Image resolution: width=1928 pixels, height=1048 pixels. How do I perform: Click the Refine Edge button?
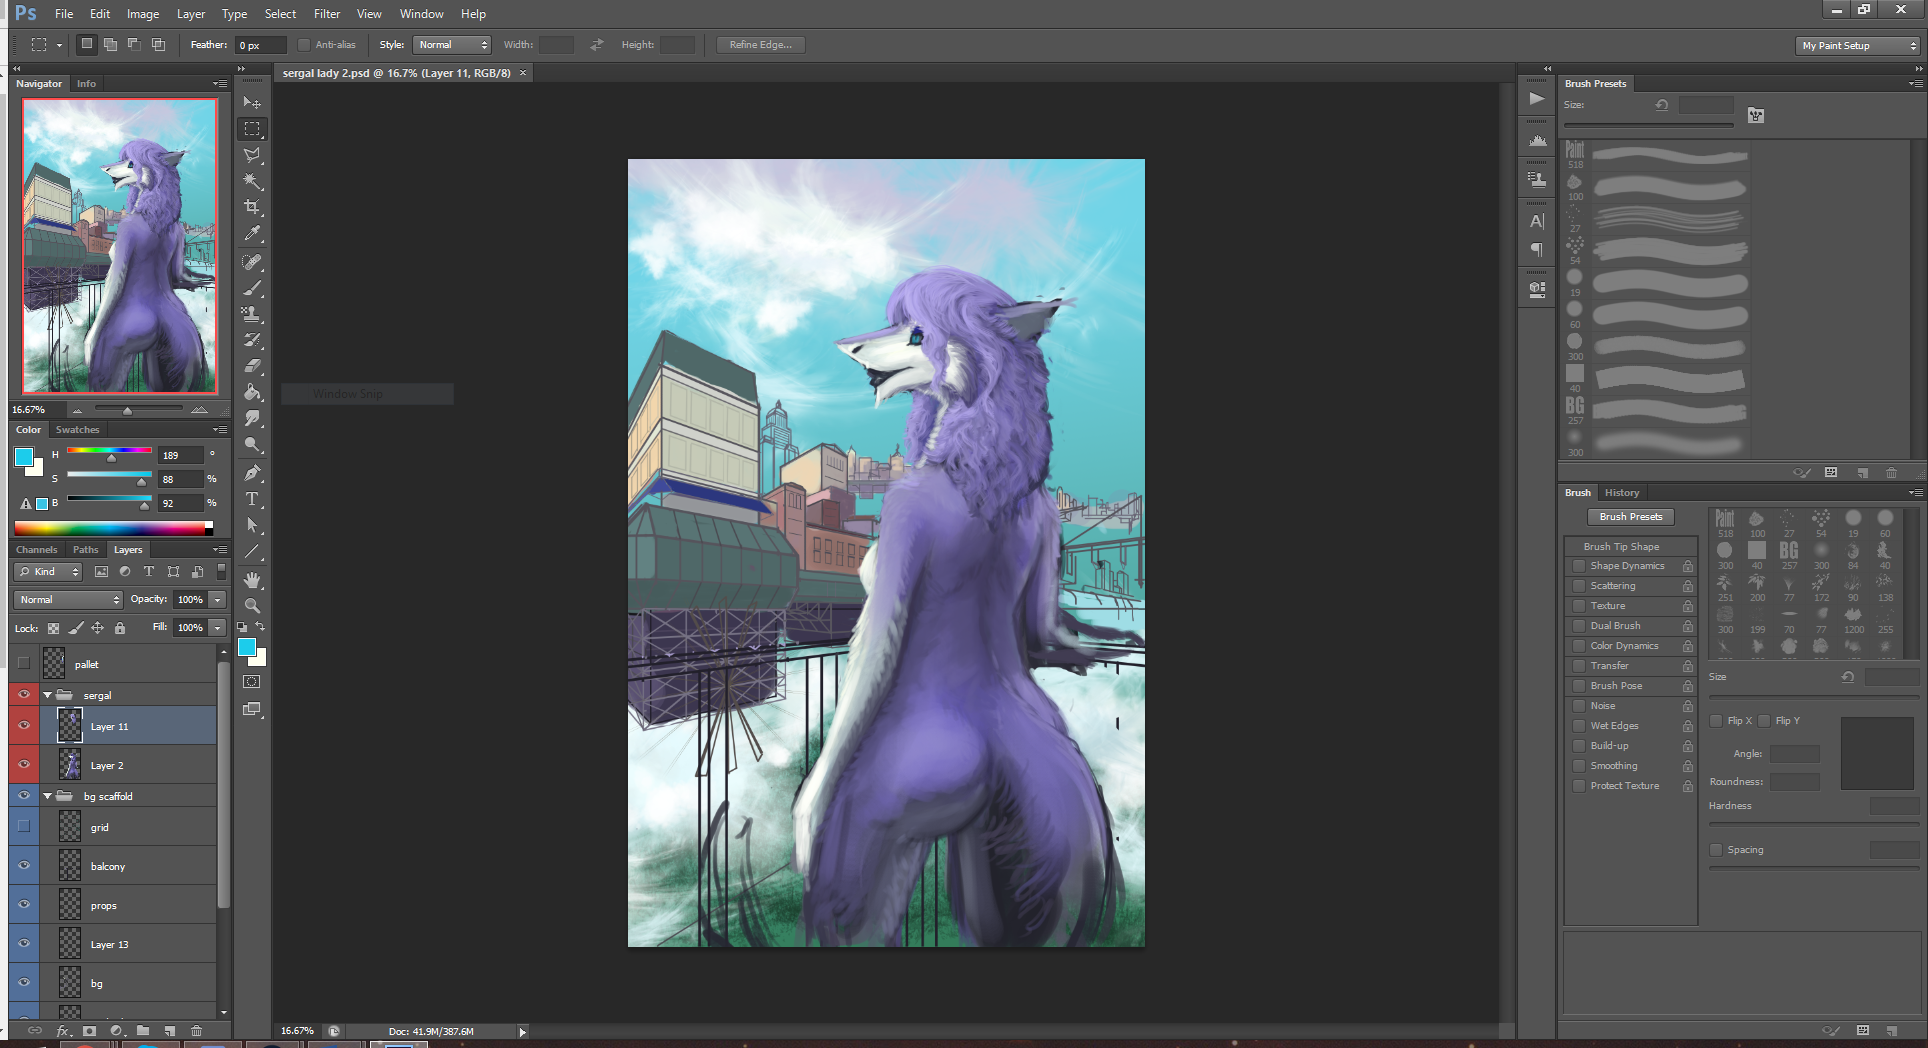(760, 45)
